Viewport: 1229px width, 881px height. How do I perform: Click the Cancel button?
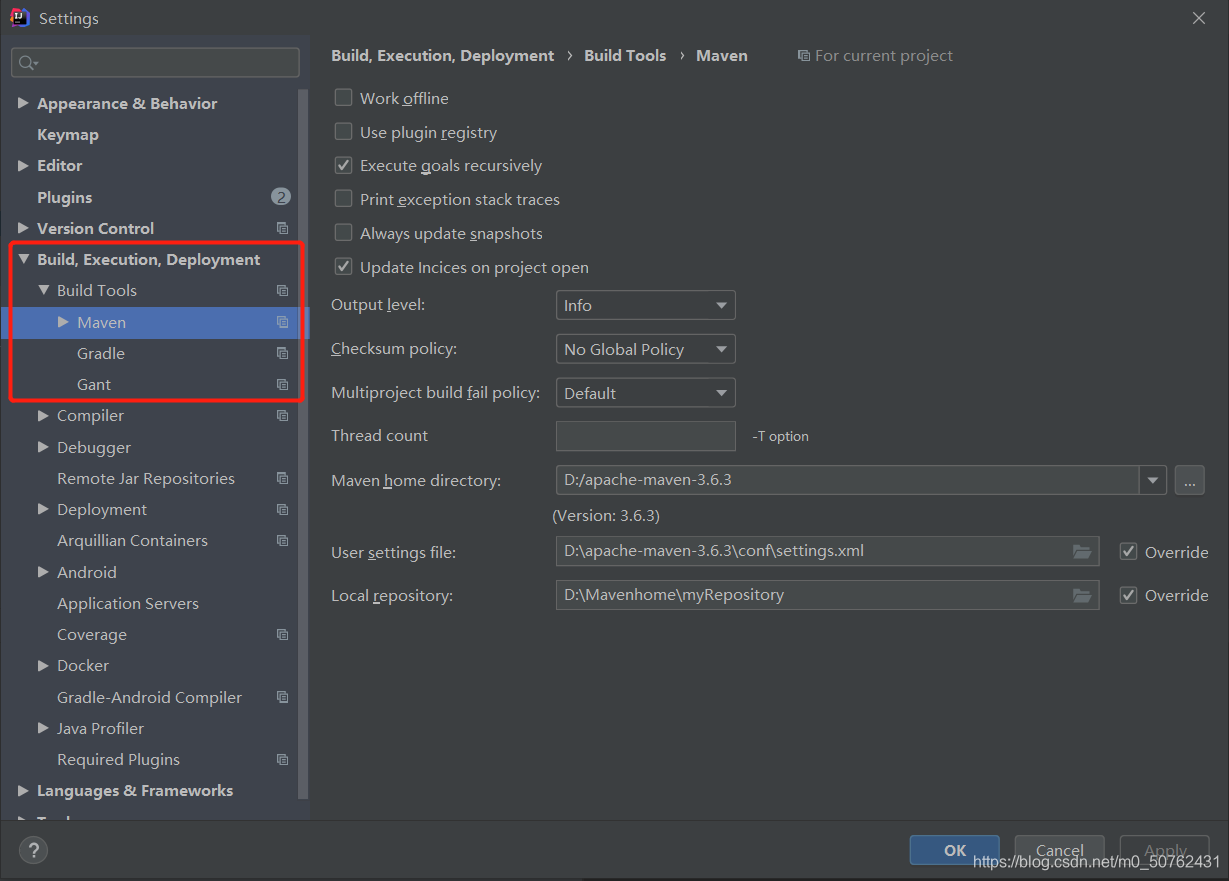(1060, 850)
